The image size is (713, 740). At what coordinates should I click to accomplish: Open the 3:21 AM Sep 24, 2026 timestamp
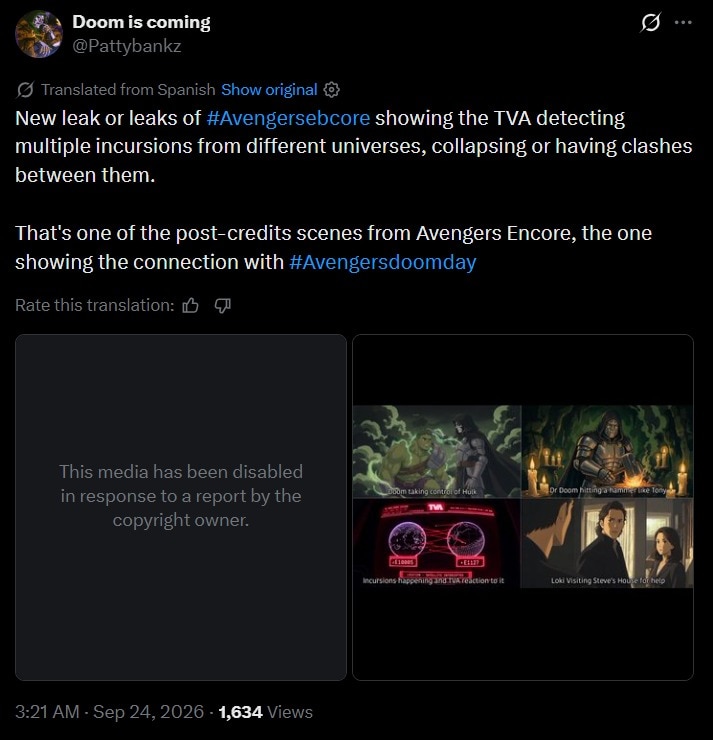109,712
